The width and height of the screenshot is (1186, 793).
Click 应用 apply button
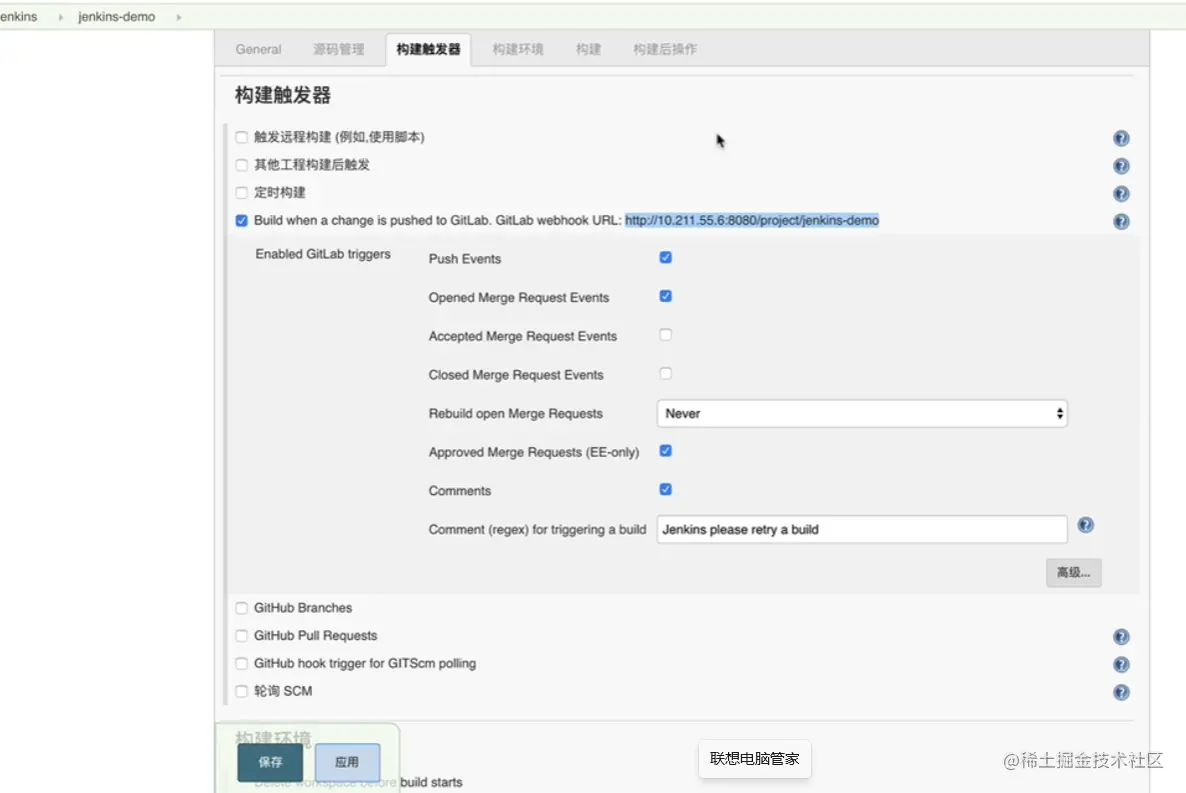tap(347, 762)
